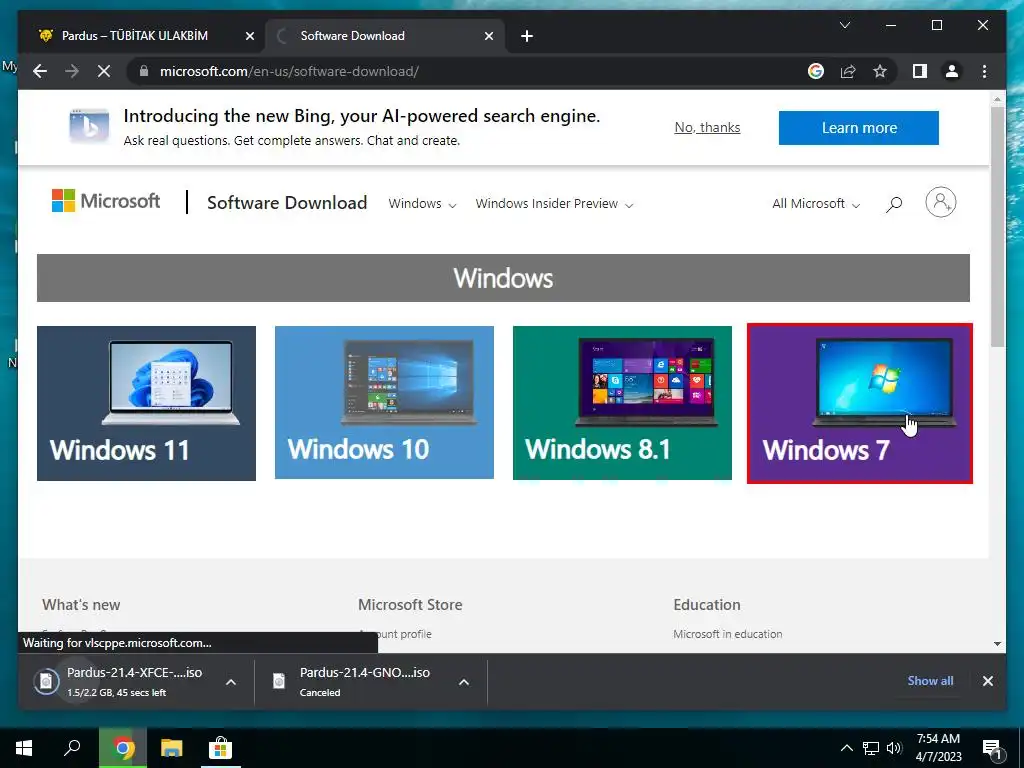Click the Microsoft logo
The image size is (1024, 768).
pos(106,201)
